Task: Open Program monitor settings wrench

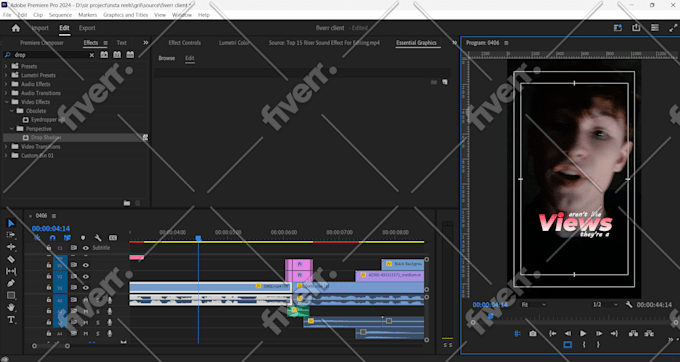Action: pos(629,305)
